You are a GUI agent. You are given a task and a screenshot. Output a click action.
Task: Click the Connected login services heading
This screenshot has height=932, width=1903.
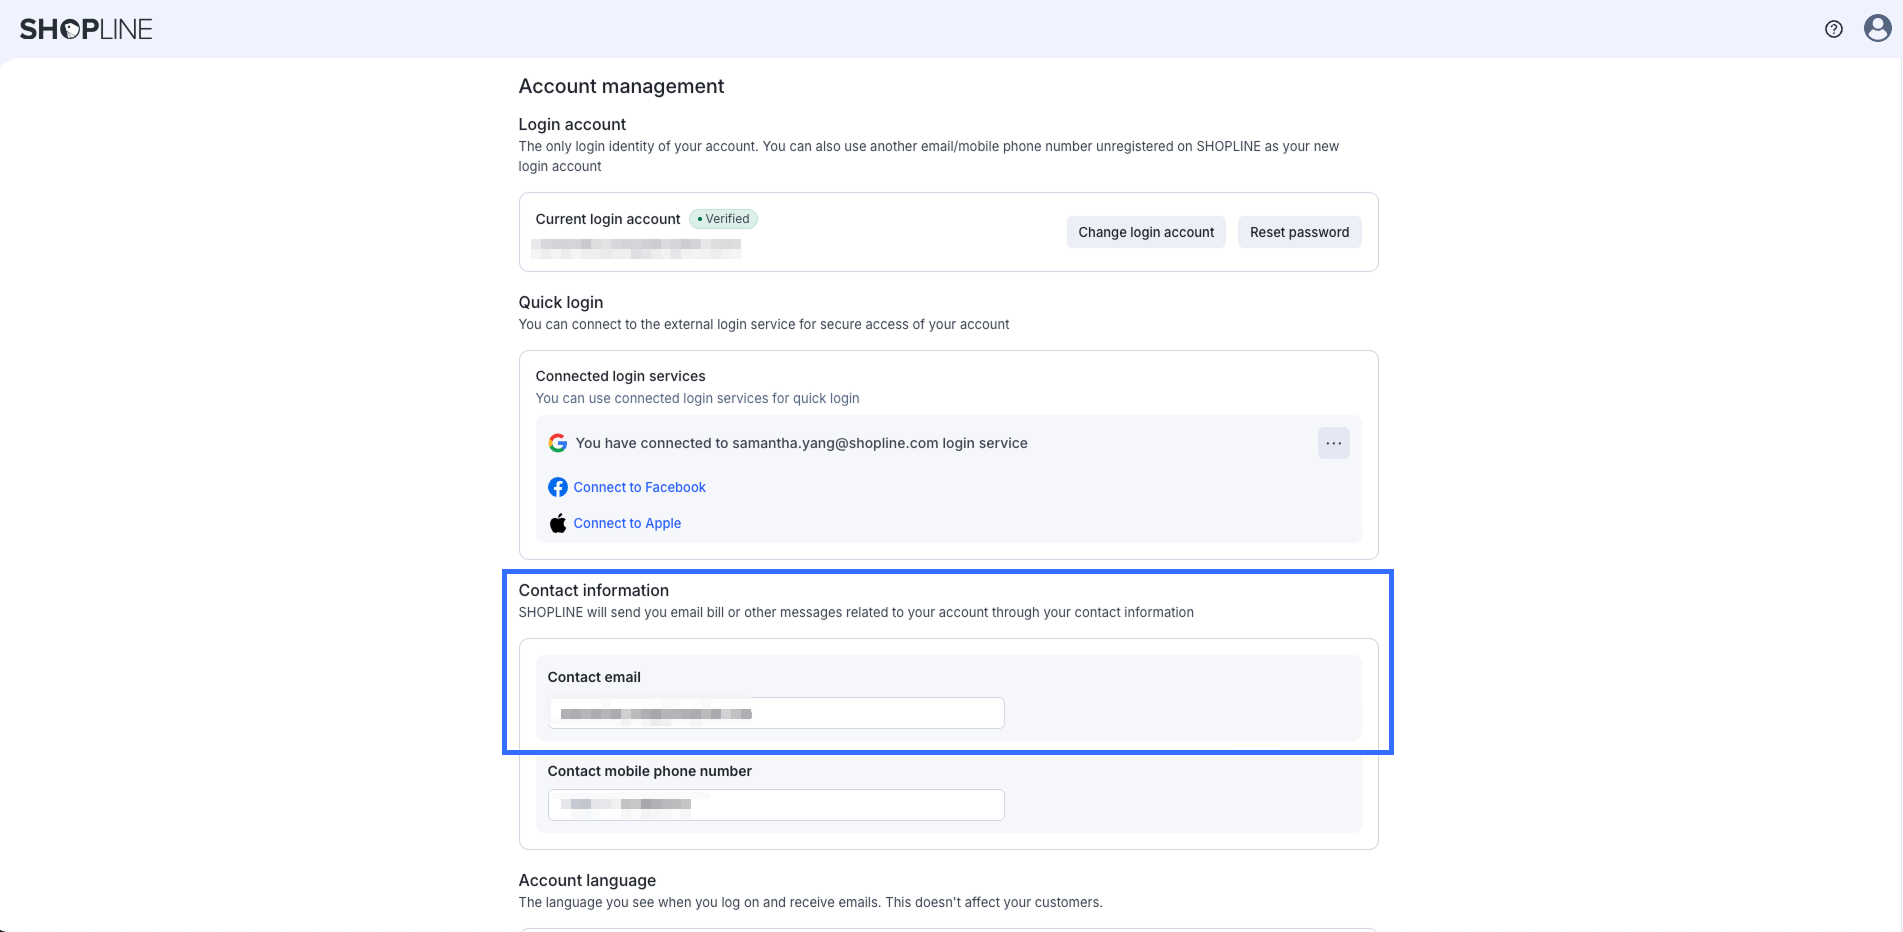620,376
